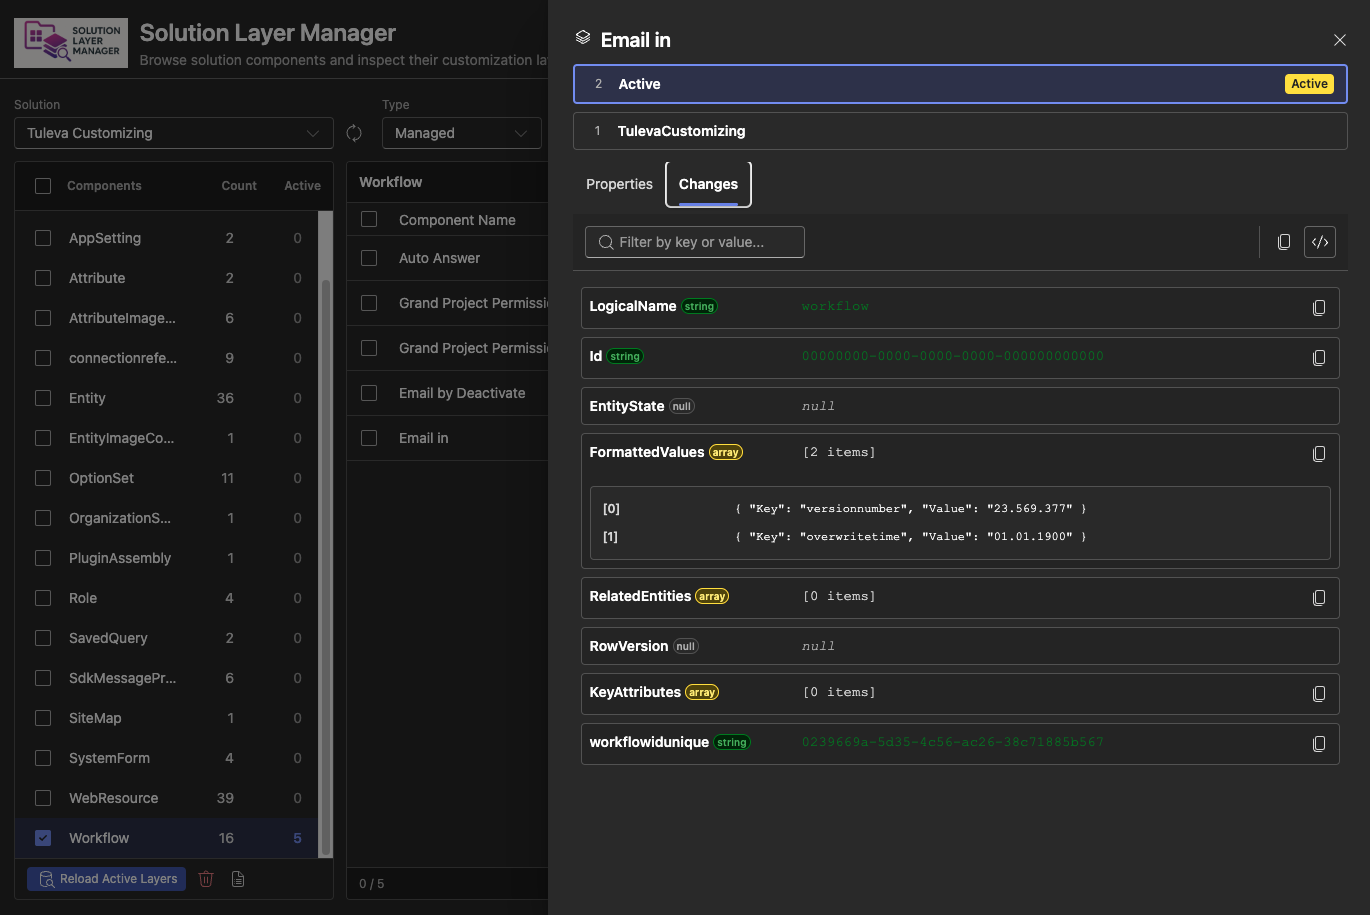
Task: Copy the Id value
Action: pos(1319,358)
